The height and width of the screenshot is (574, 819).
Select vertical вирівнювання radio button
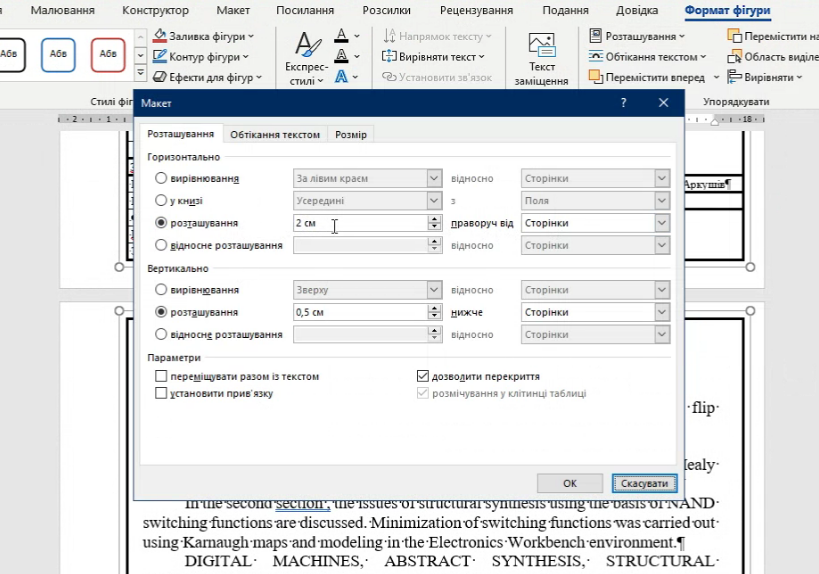[x=161, y=289]
